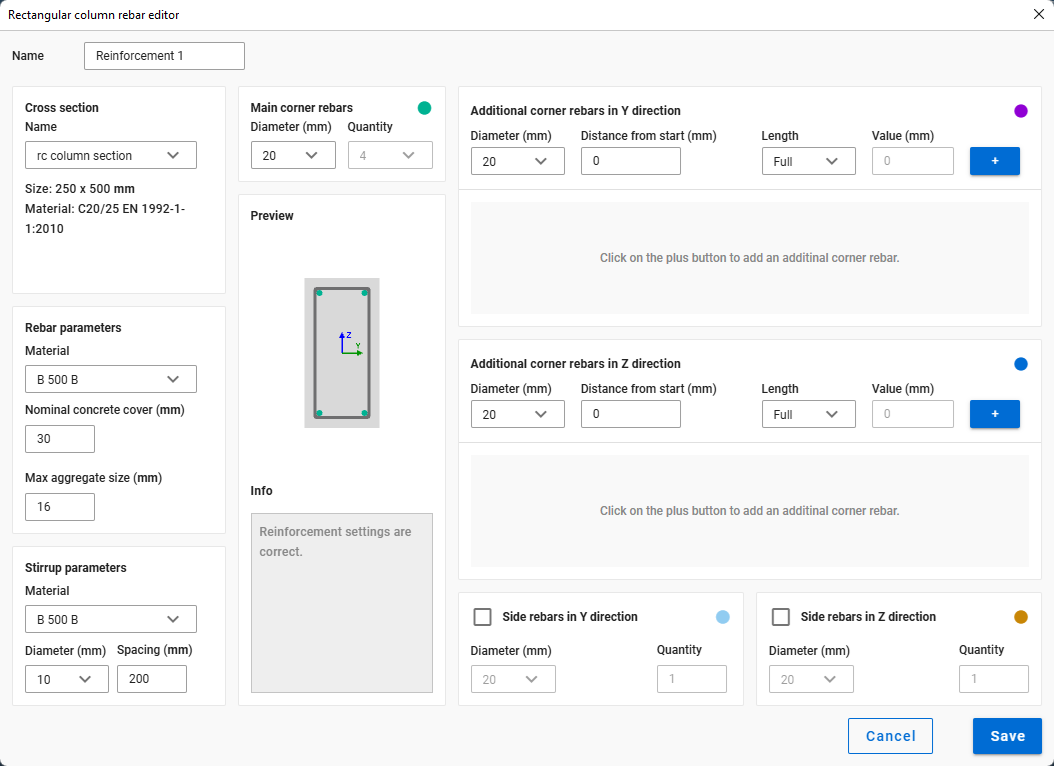Click the plus button for Z direction rebars
The height and width of the screenshot is (766, 1054).
pos(994,414)
